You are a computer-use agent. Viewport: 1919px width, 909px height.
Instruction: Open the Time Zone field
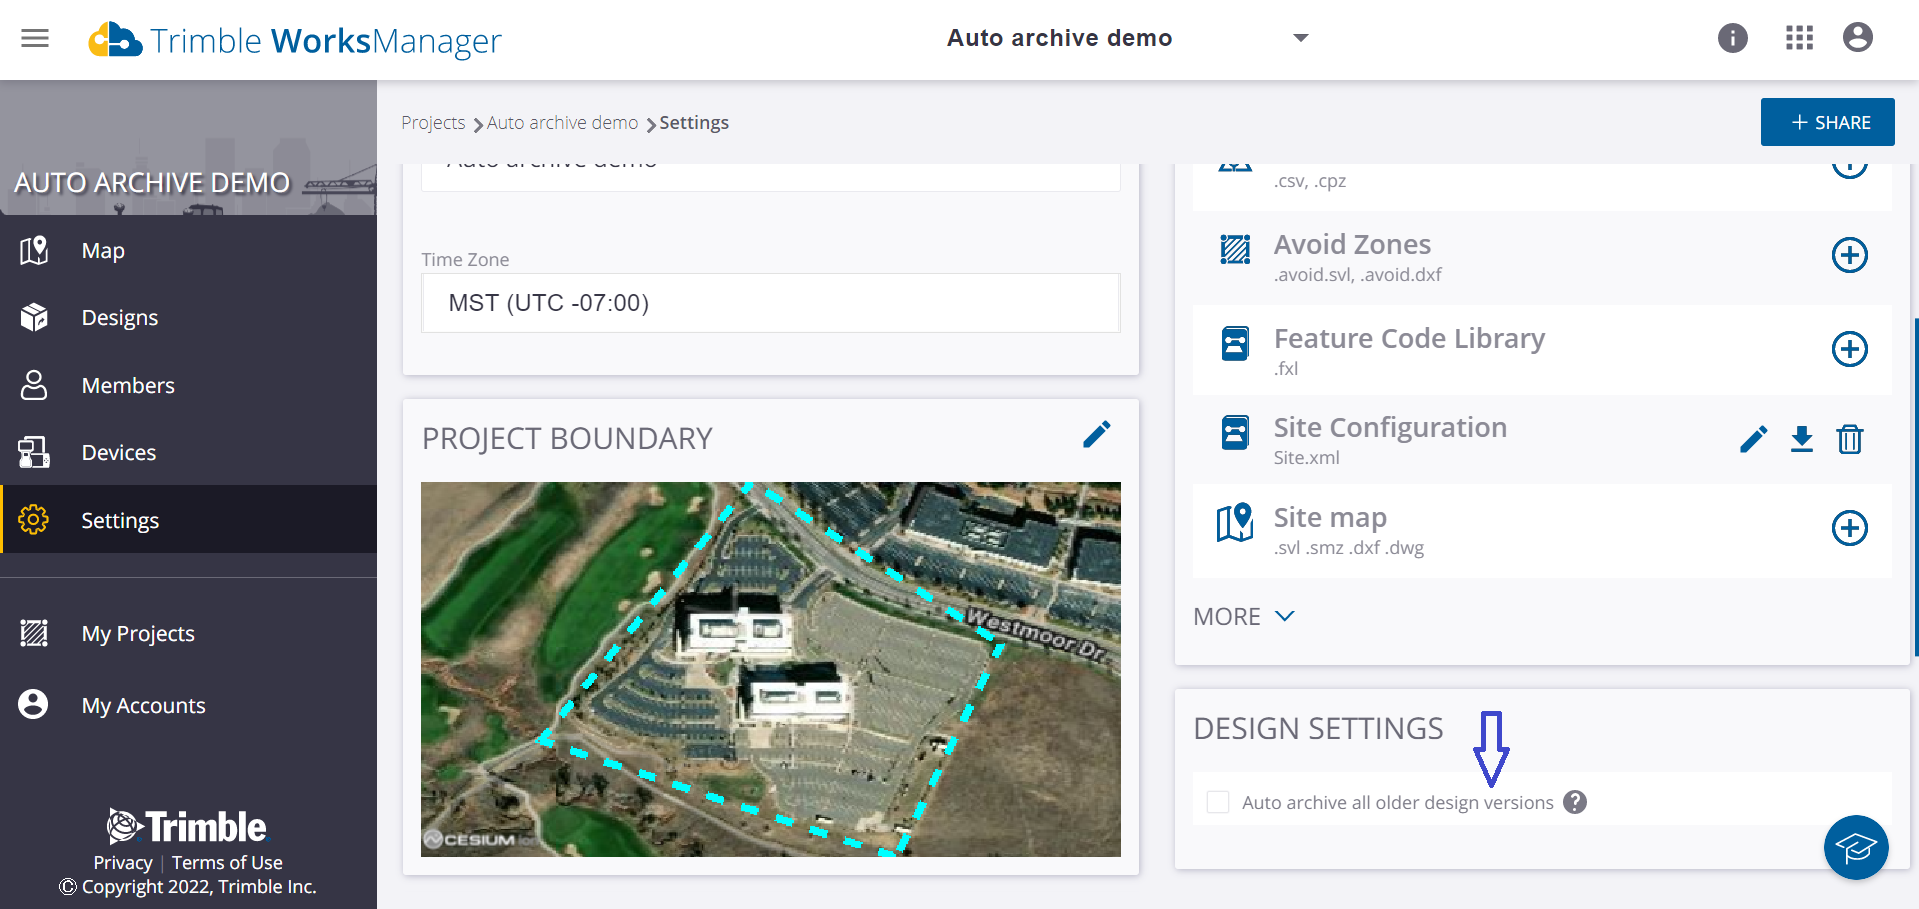coord(770,303)
